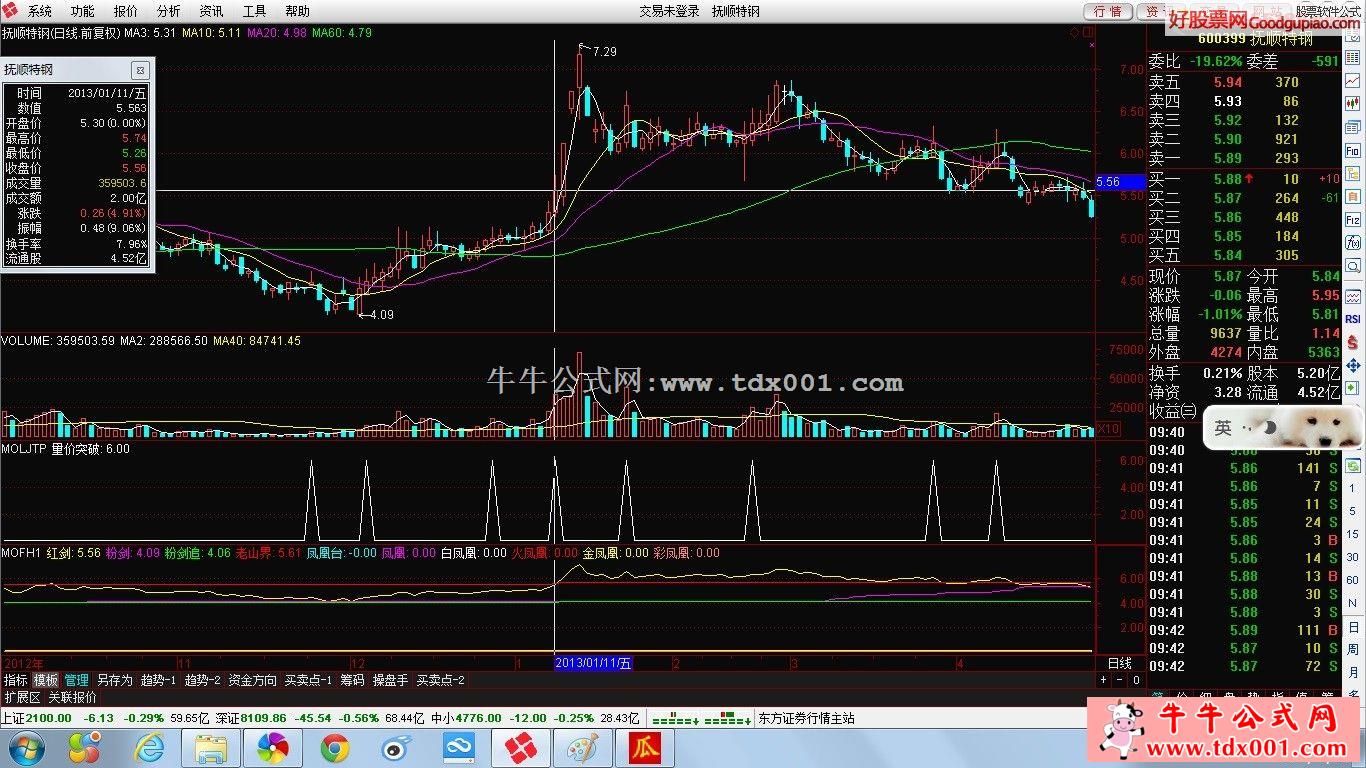Open the 日线 period selector
The image size is (1366, 768).
pyautogui.click(x=1120, y=663)
